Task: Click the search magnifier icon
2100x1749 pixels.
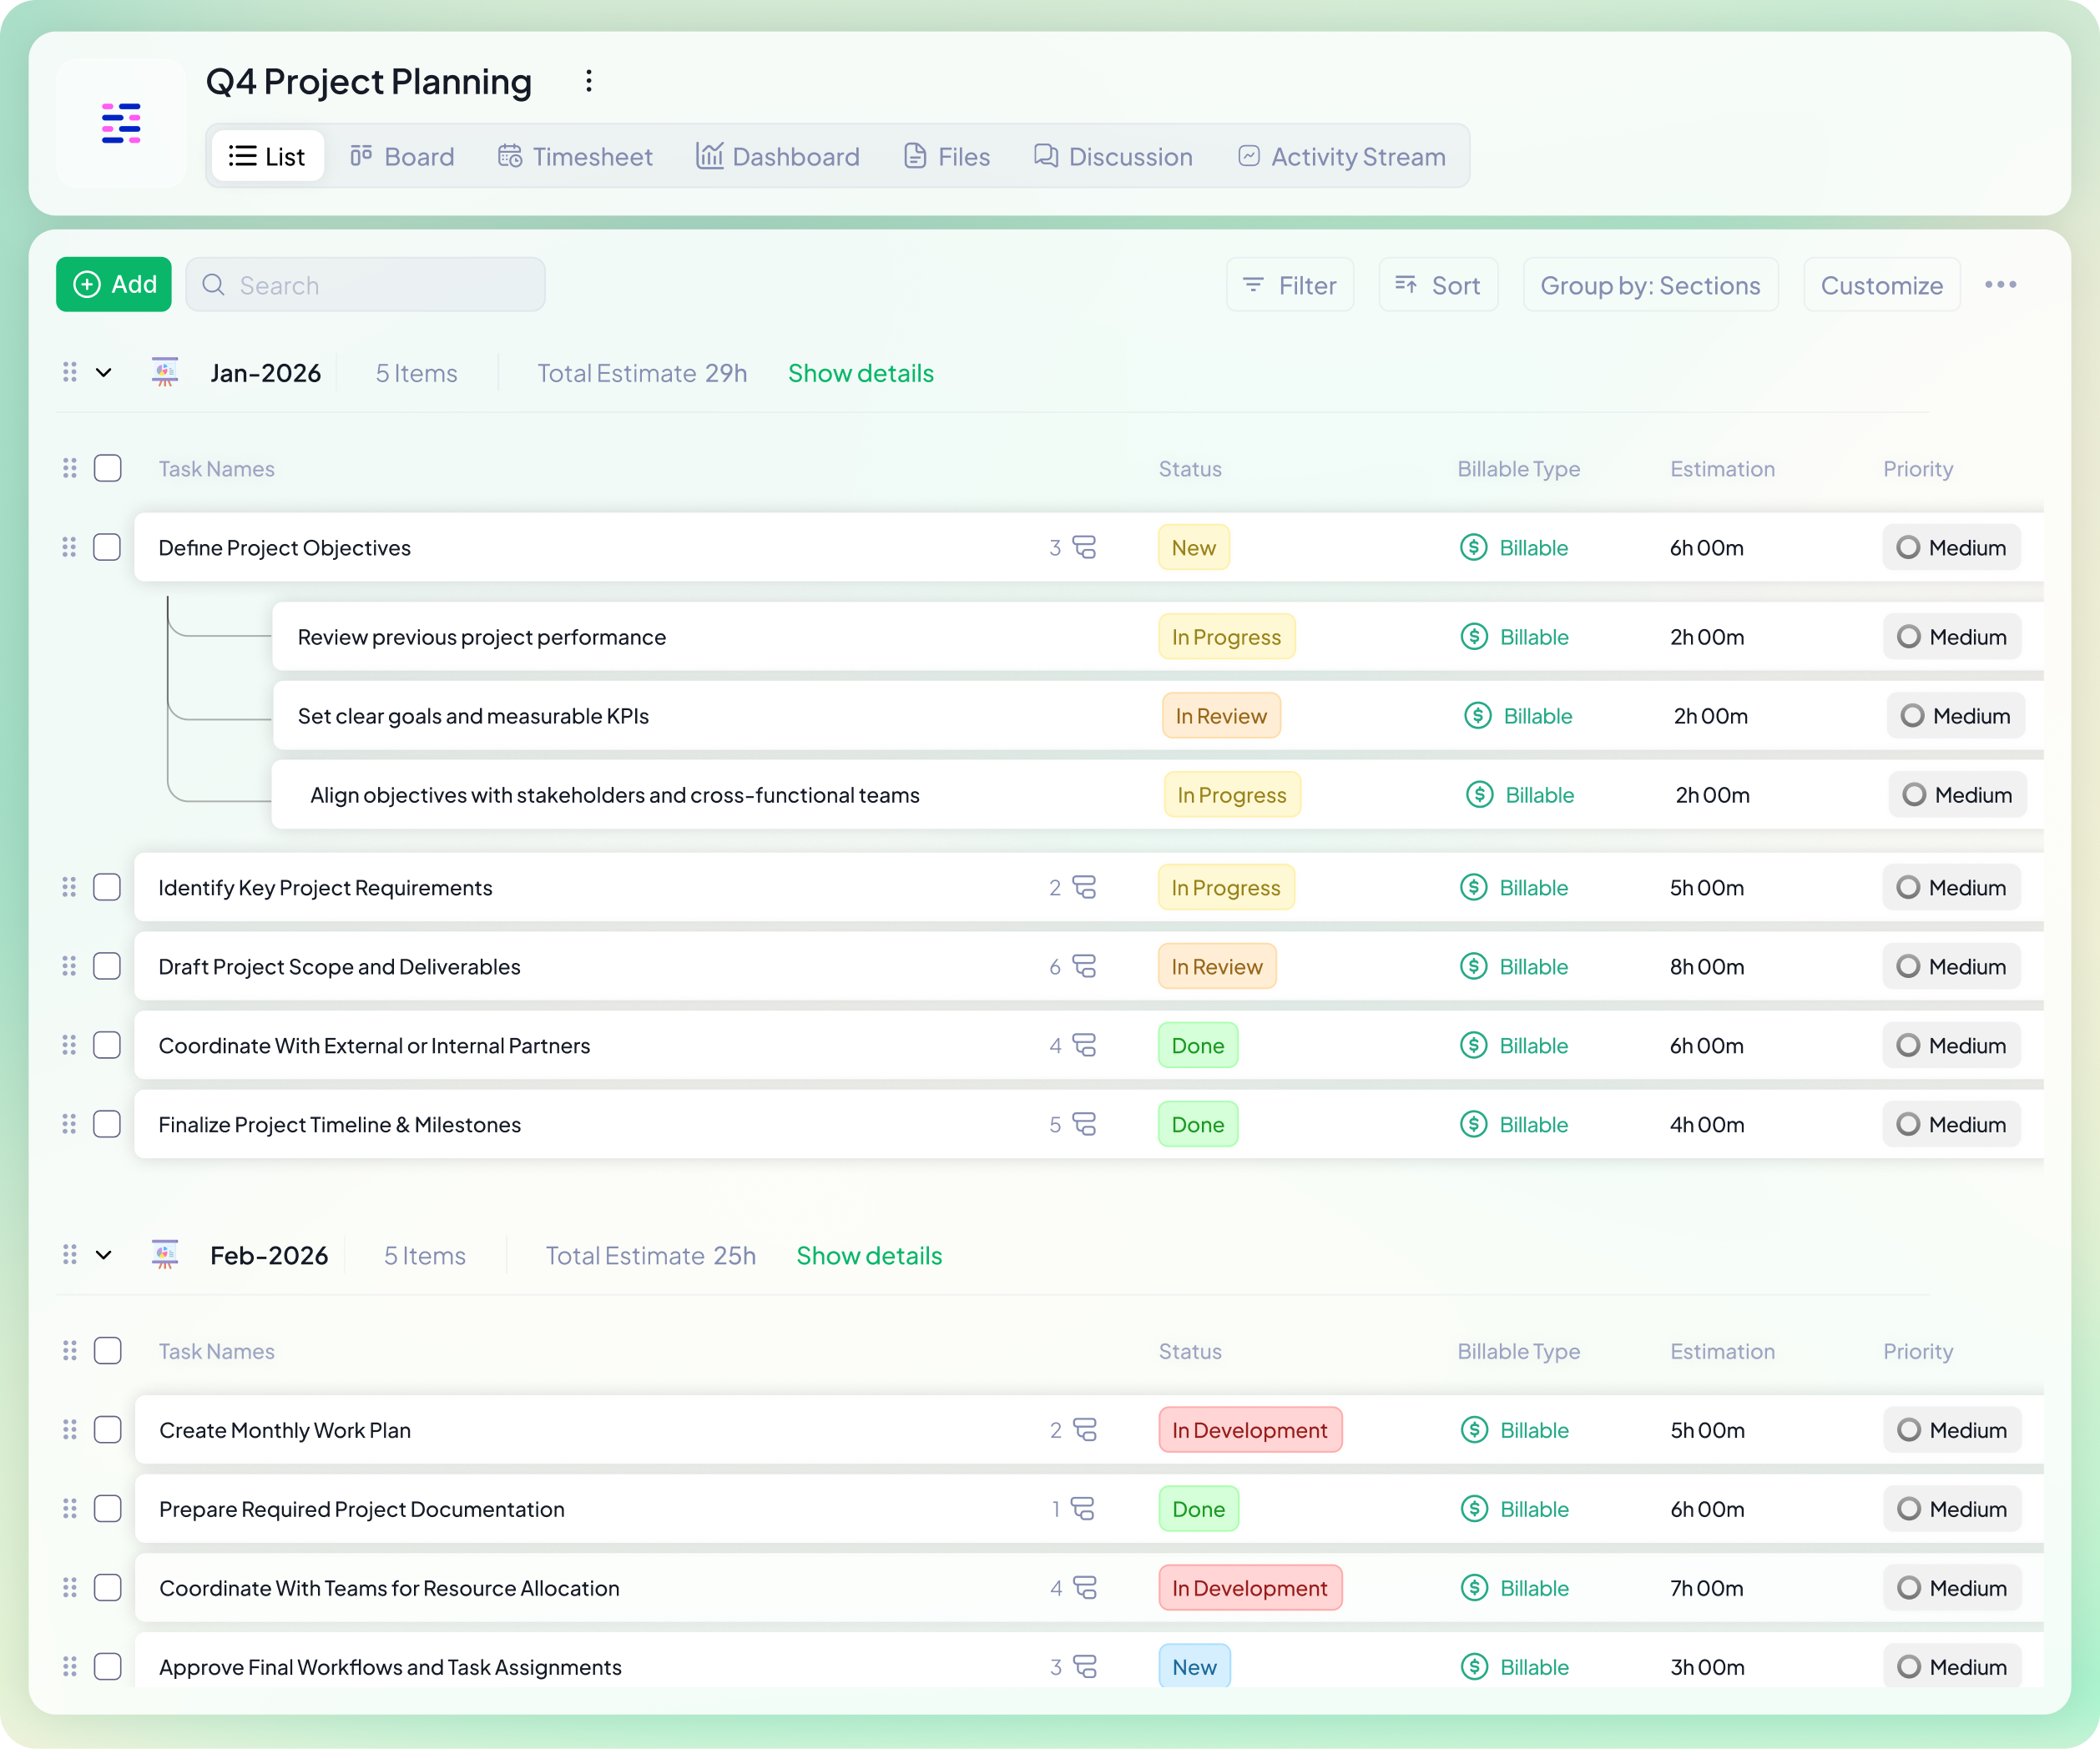Action: click(x=214, y=285)
